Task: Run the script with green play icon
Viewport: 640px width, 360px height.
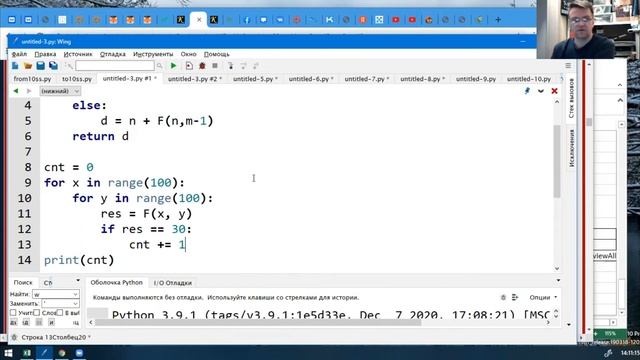Action: (x=173, y=66)
